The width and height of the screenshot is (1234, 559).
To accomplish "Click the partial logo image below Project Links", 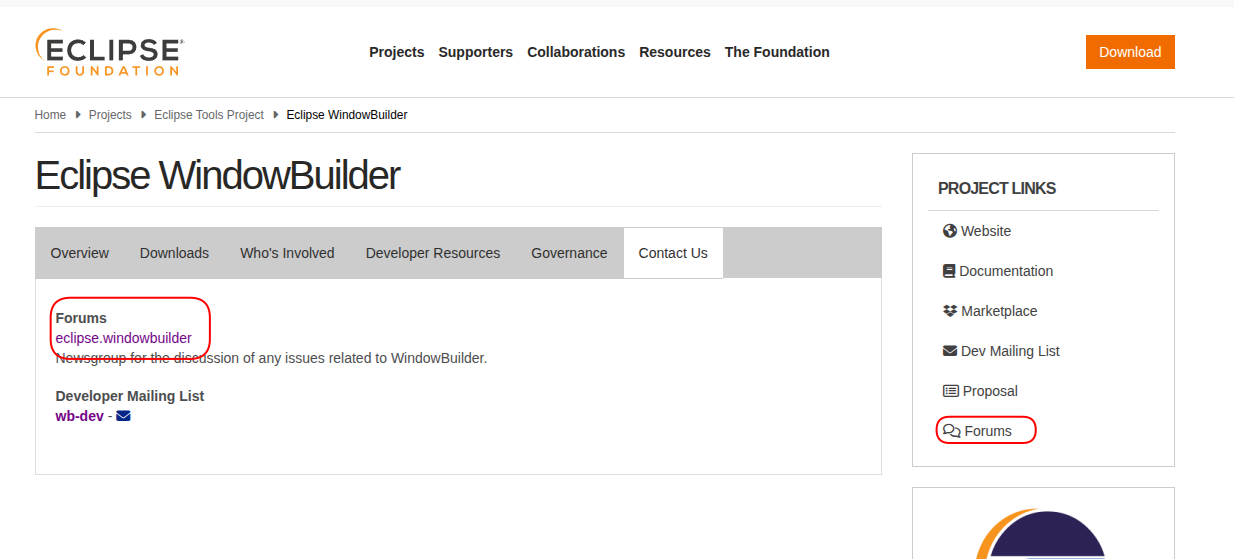I will pos(1043,534).
